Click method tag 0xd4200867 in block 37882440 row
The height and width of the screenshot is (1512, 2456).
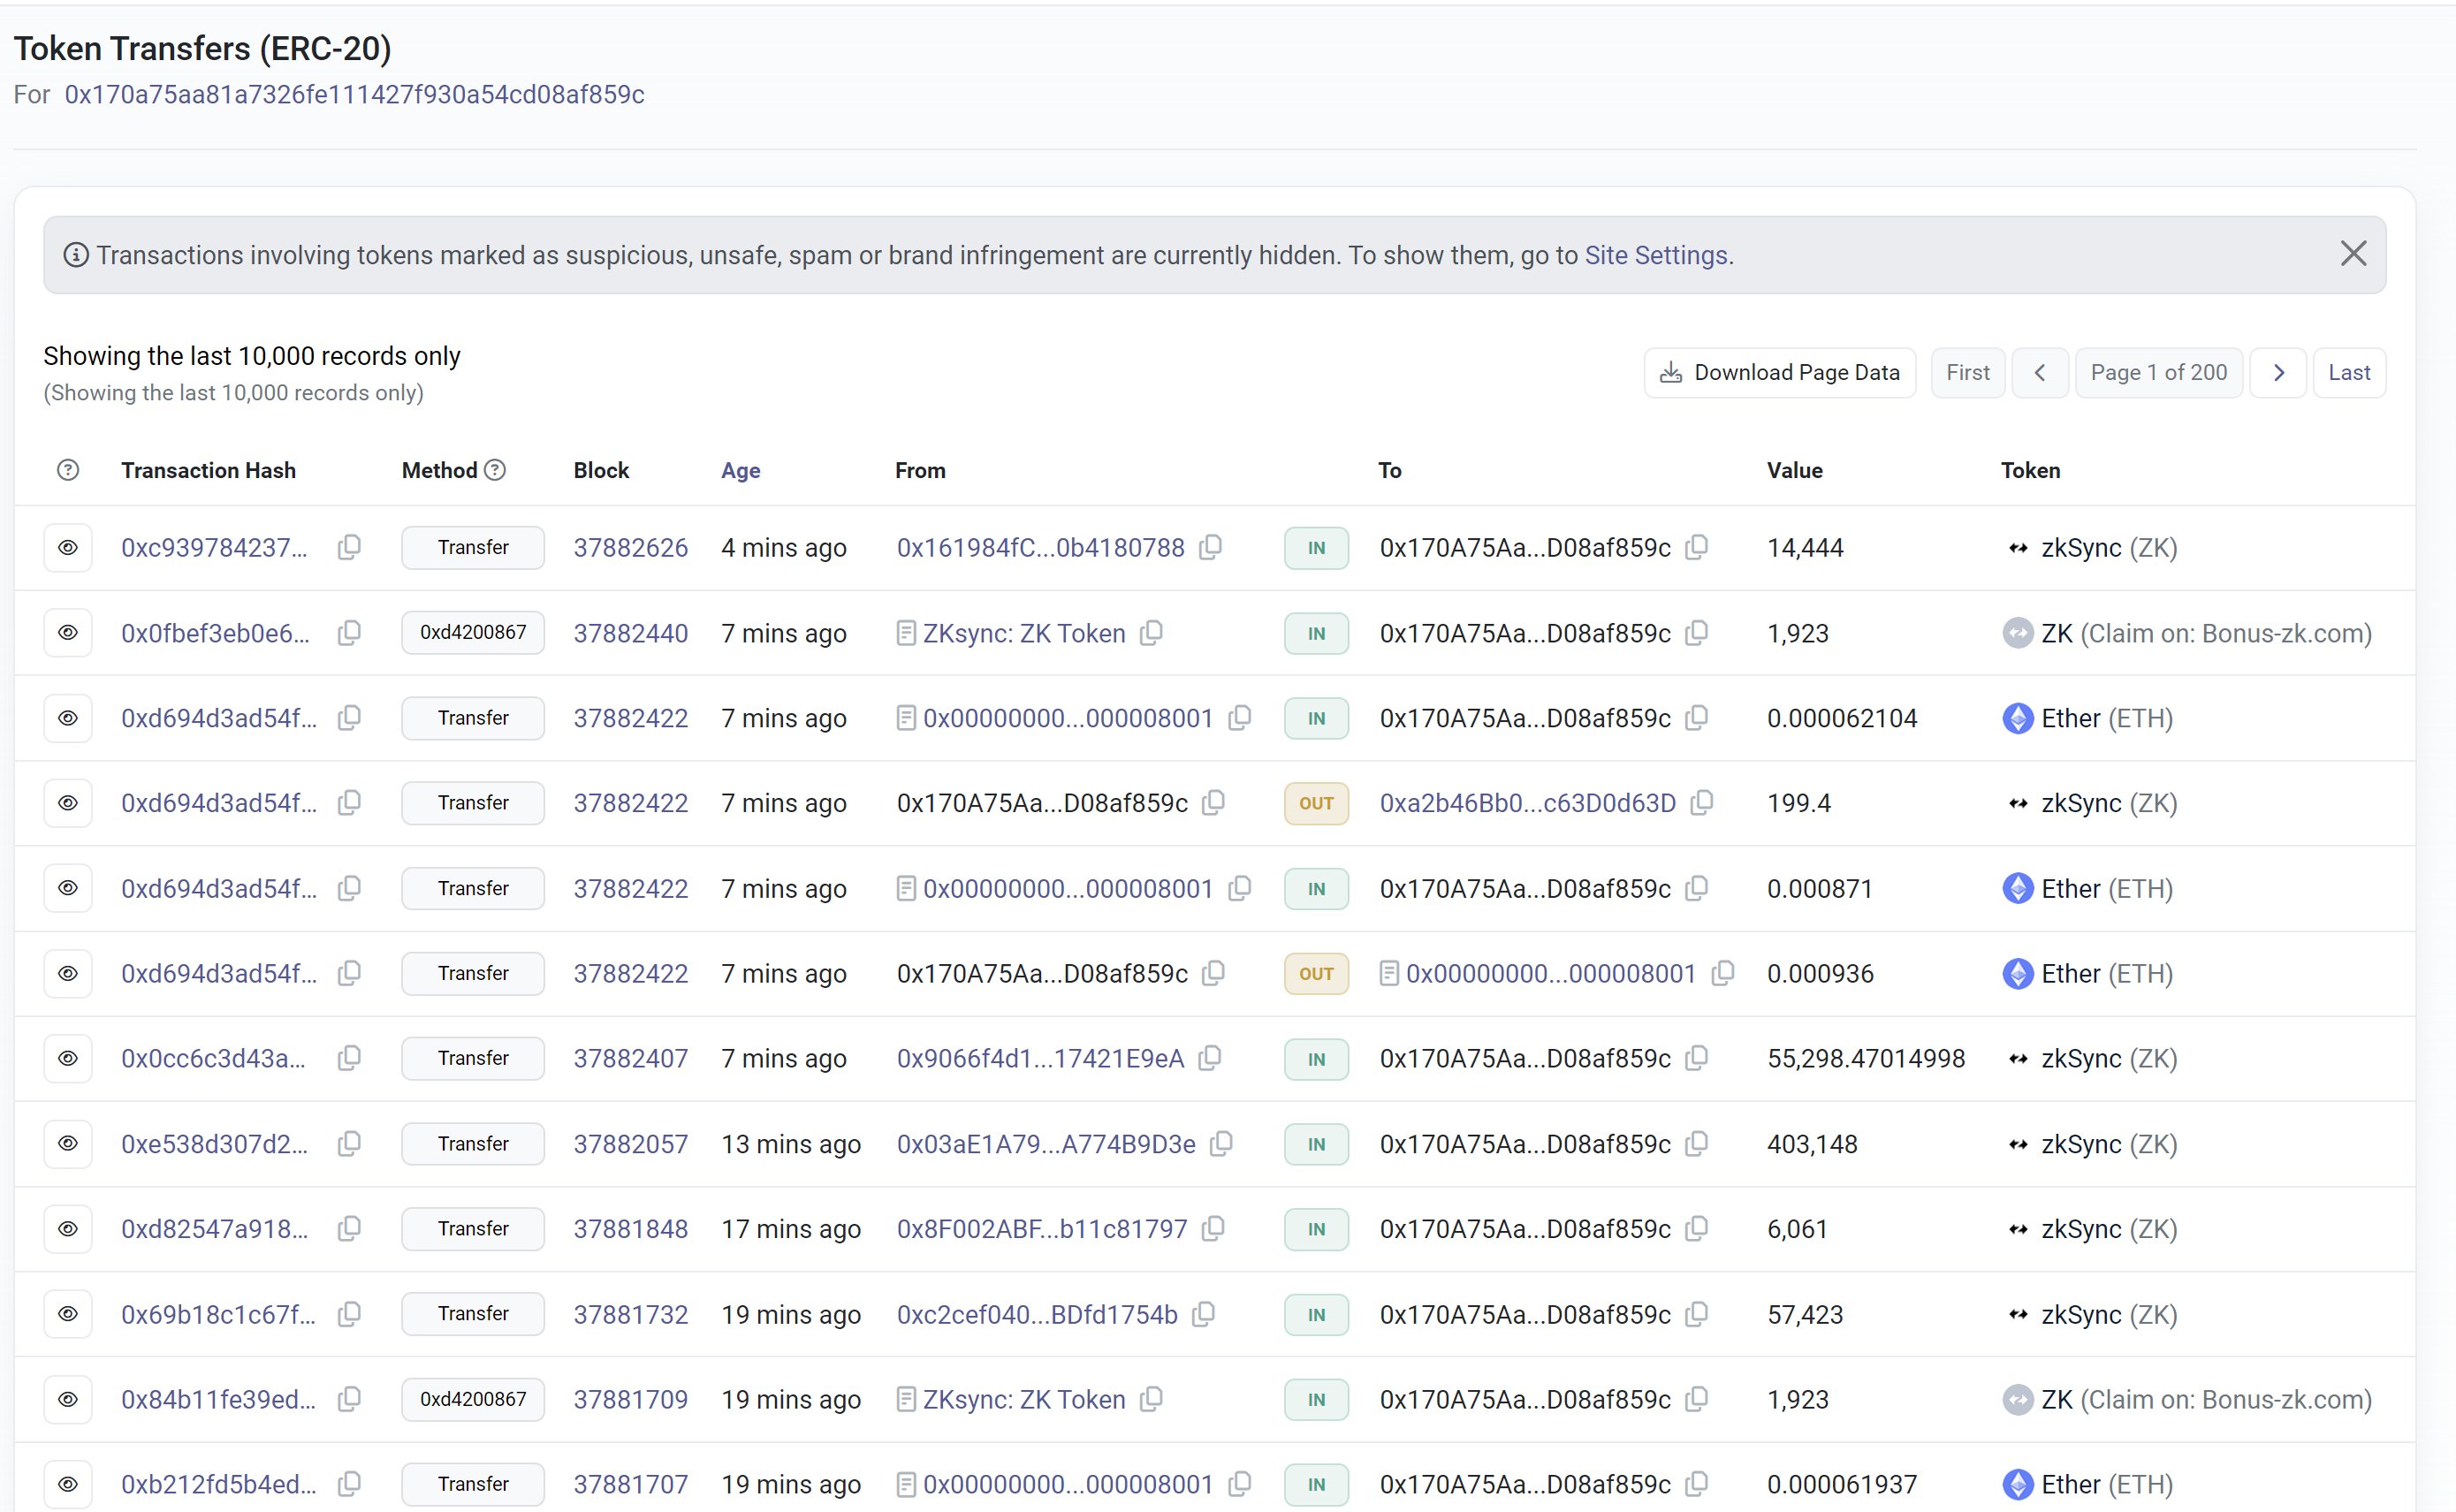473,632
